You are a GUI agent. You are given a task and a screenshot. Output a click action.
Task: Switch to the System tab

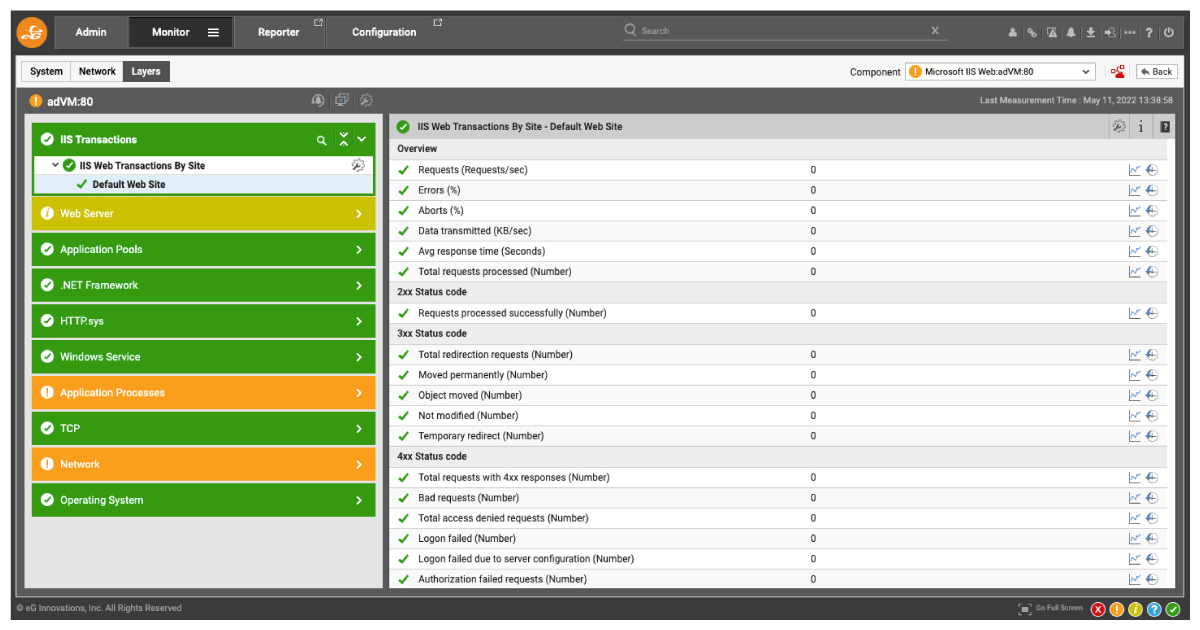point(46,72)
